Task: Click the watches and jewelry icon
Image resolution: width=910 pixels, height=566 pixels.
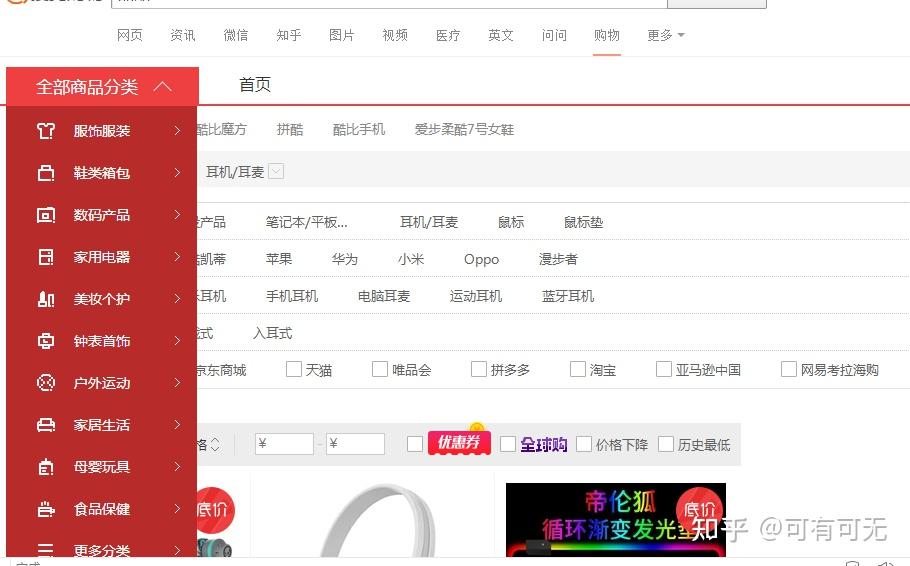Action: click(x=46, y=341)
